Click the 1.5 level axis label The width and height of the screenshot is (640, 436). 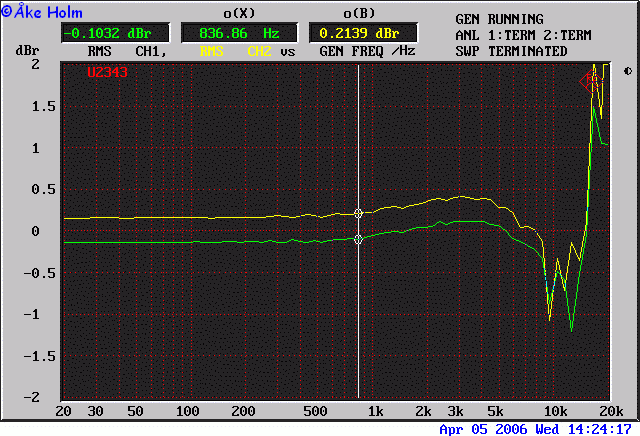click(44, 107)
